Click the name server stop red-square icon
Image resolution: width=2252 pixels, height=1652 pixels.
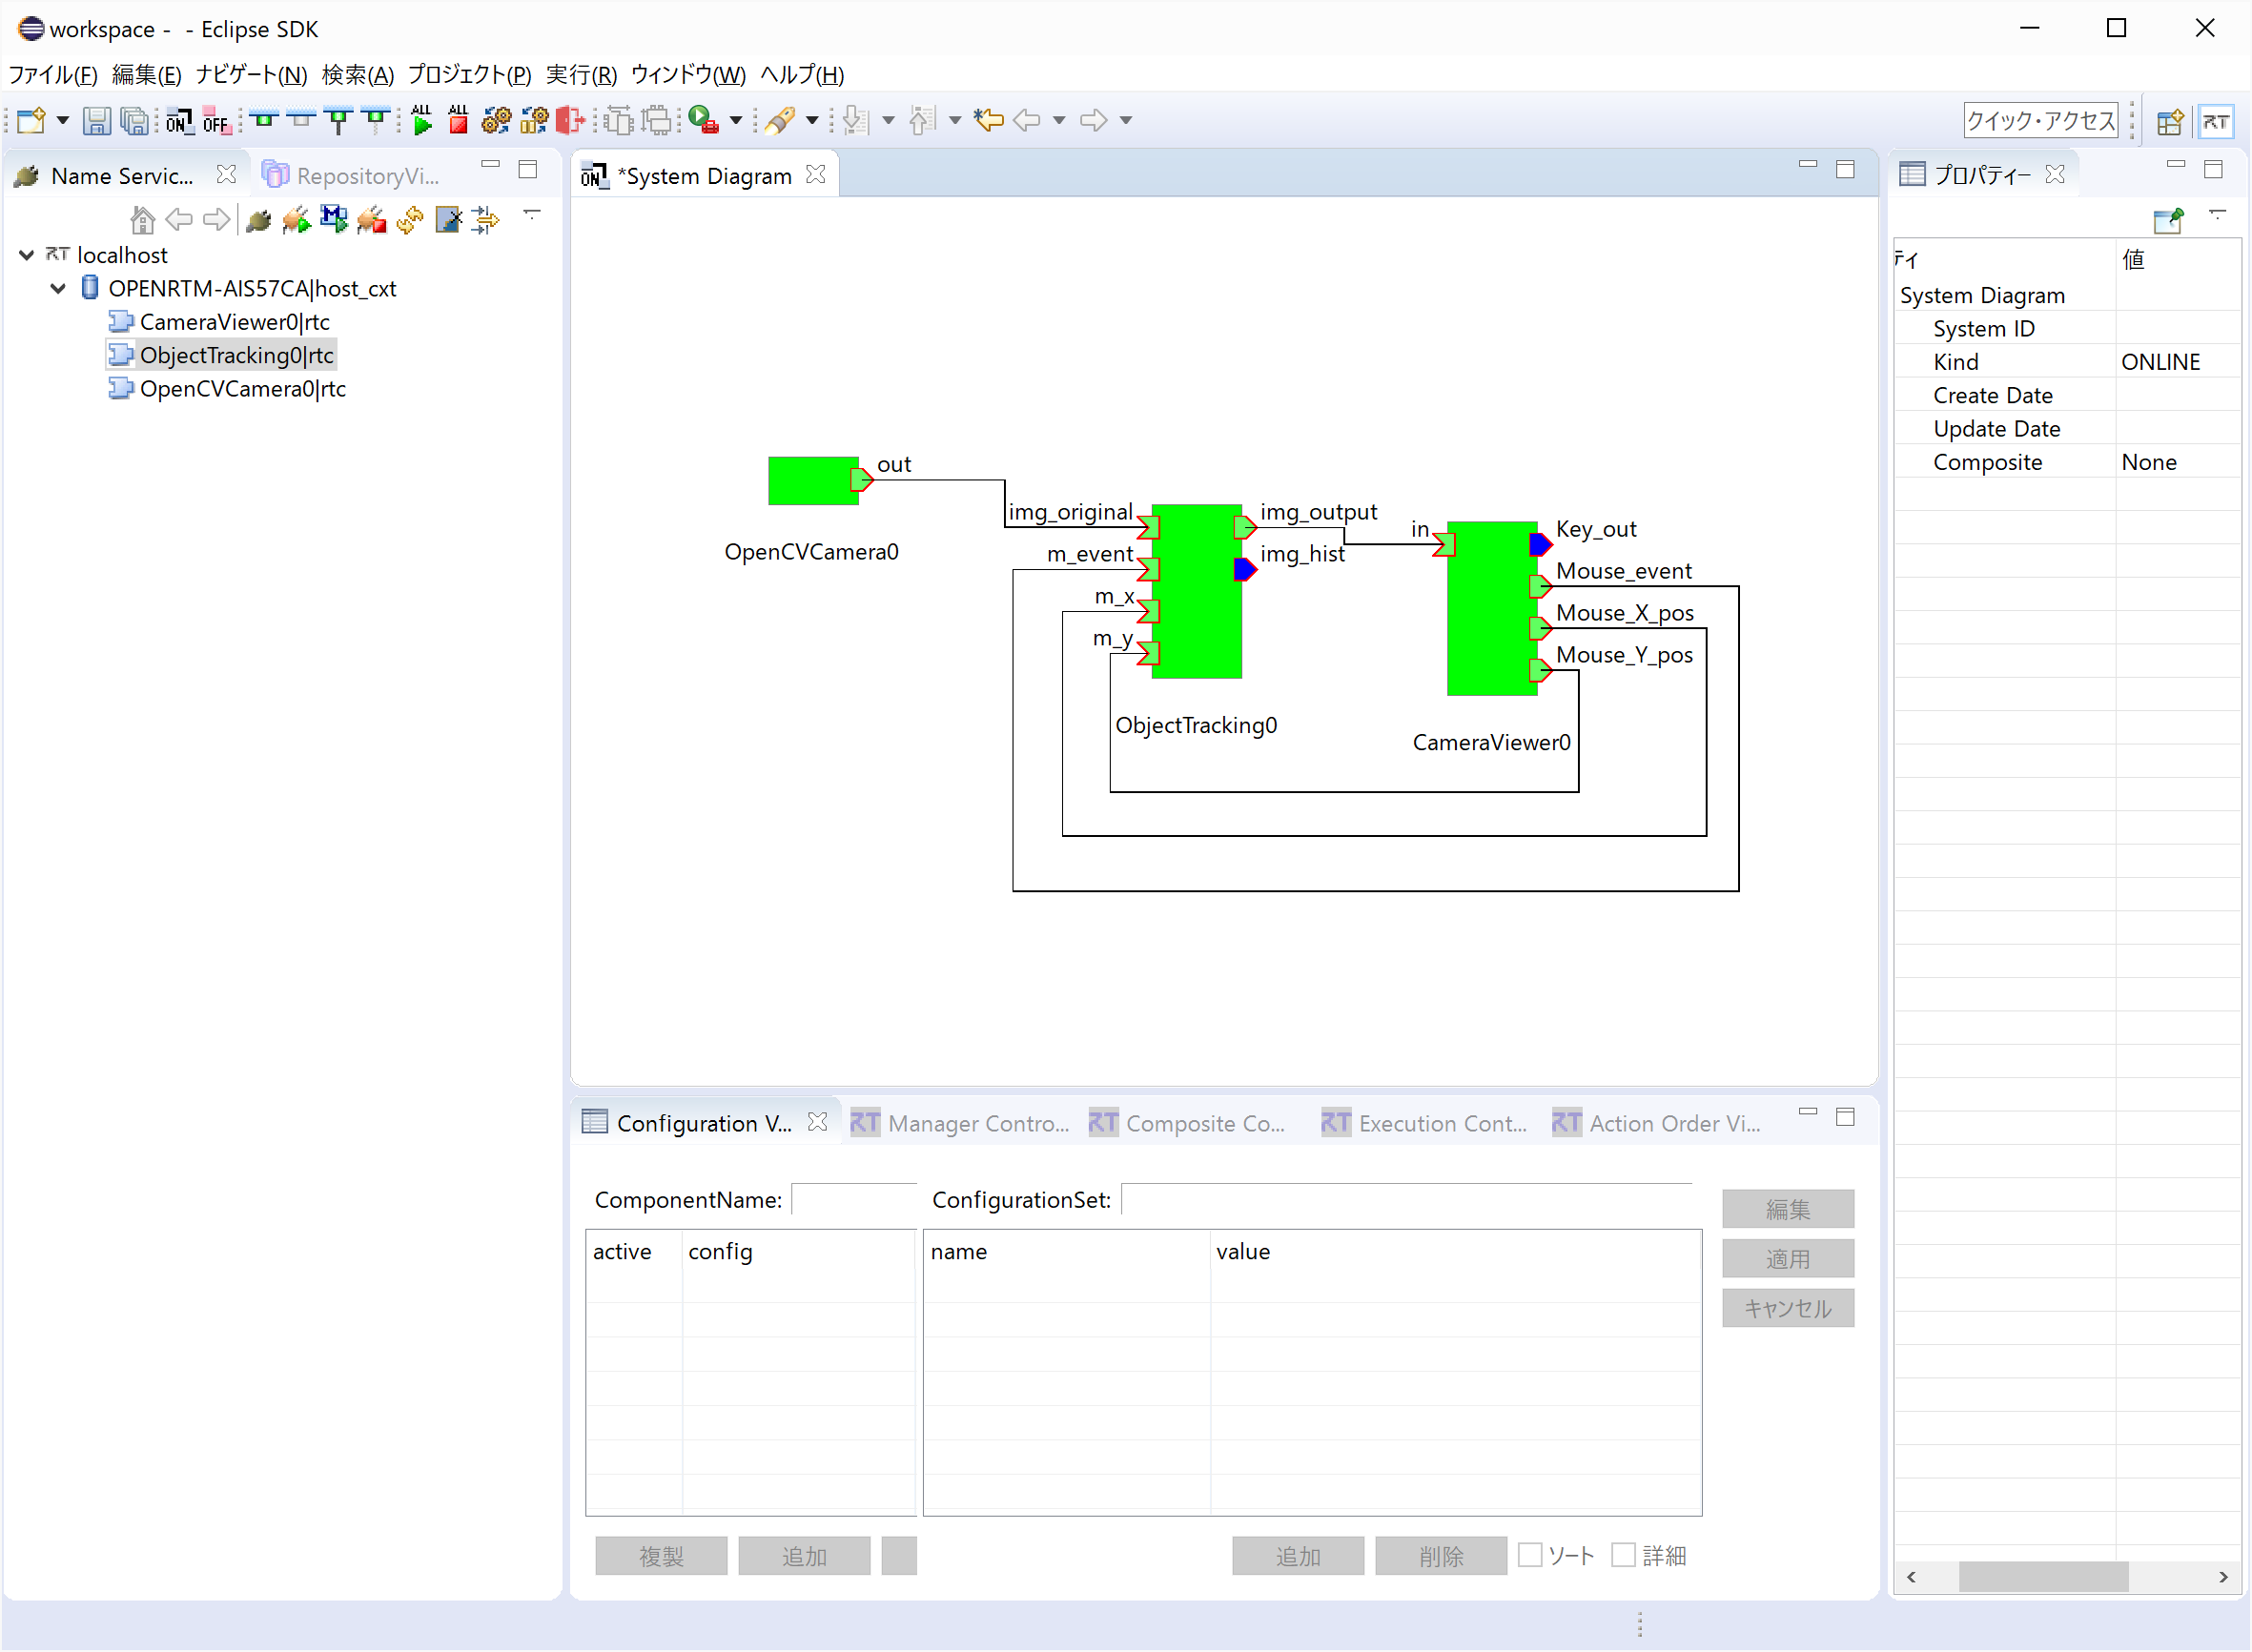pyautogui.click(x=372, y=219)
